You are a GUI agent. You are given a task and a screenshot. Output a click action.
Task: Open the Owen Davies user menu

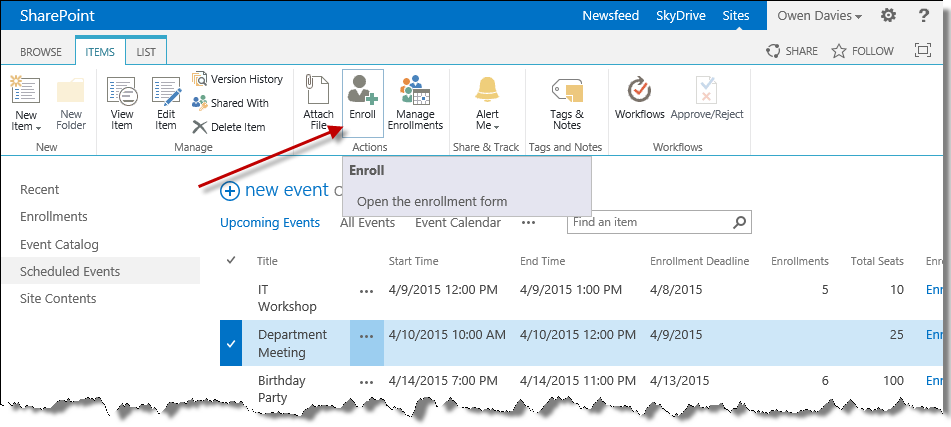pyautogui.click(x=818, y=15)
